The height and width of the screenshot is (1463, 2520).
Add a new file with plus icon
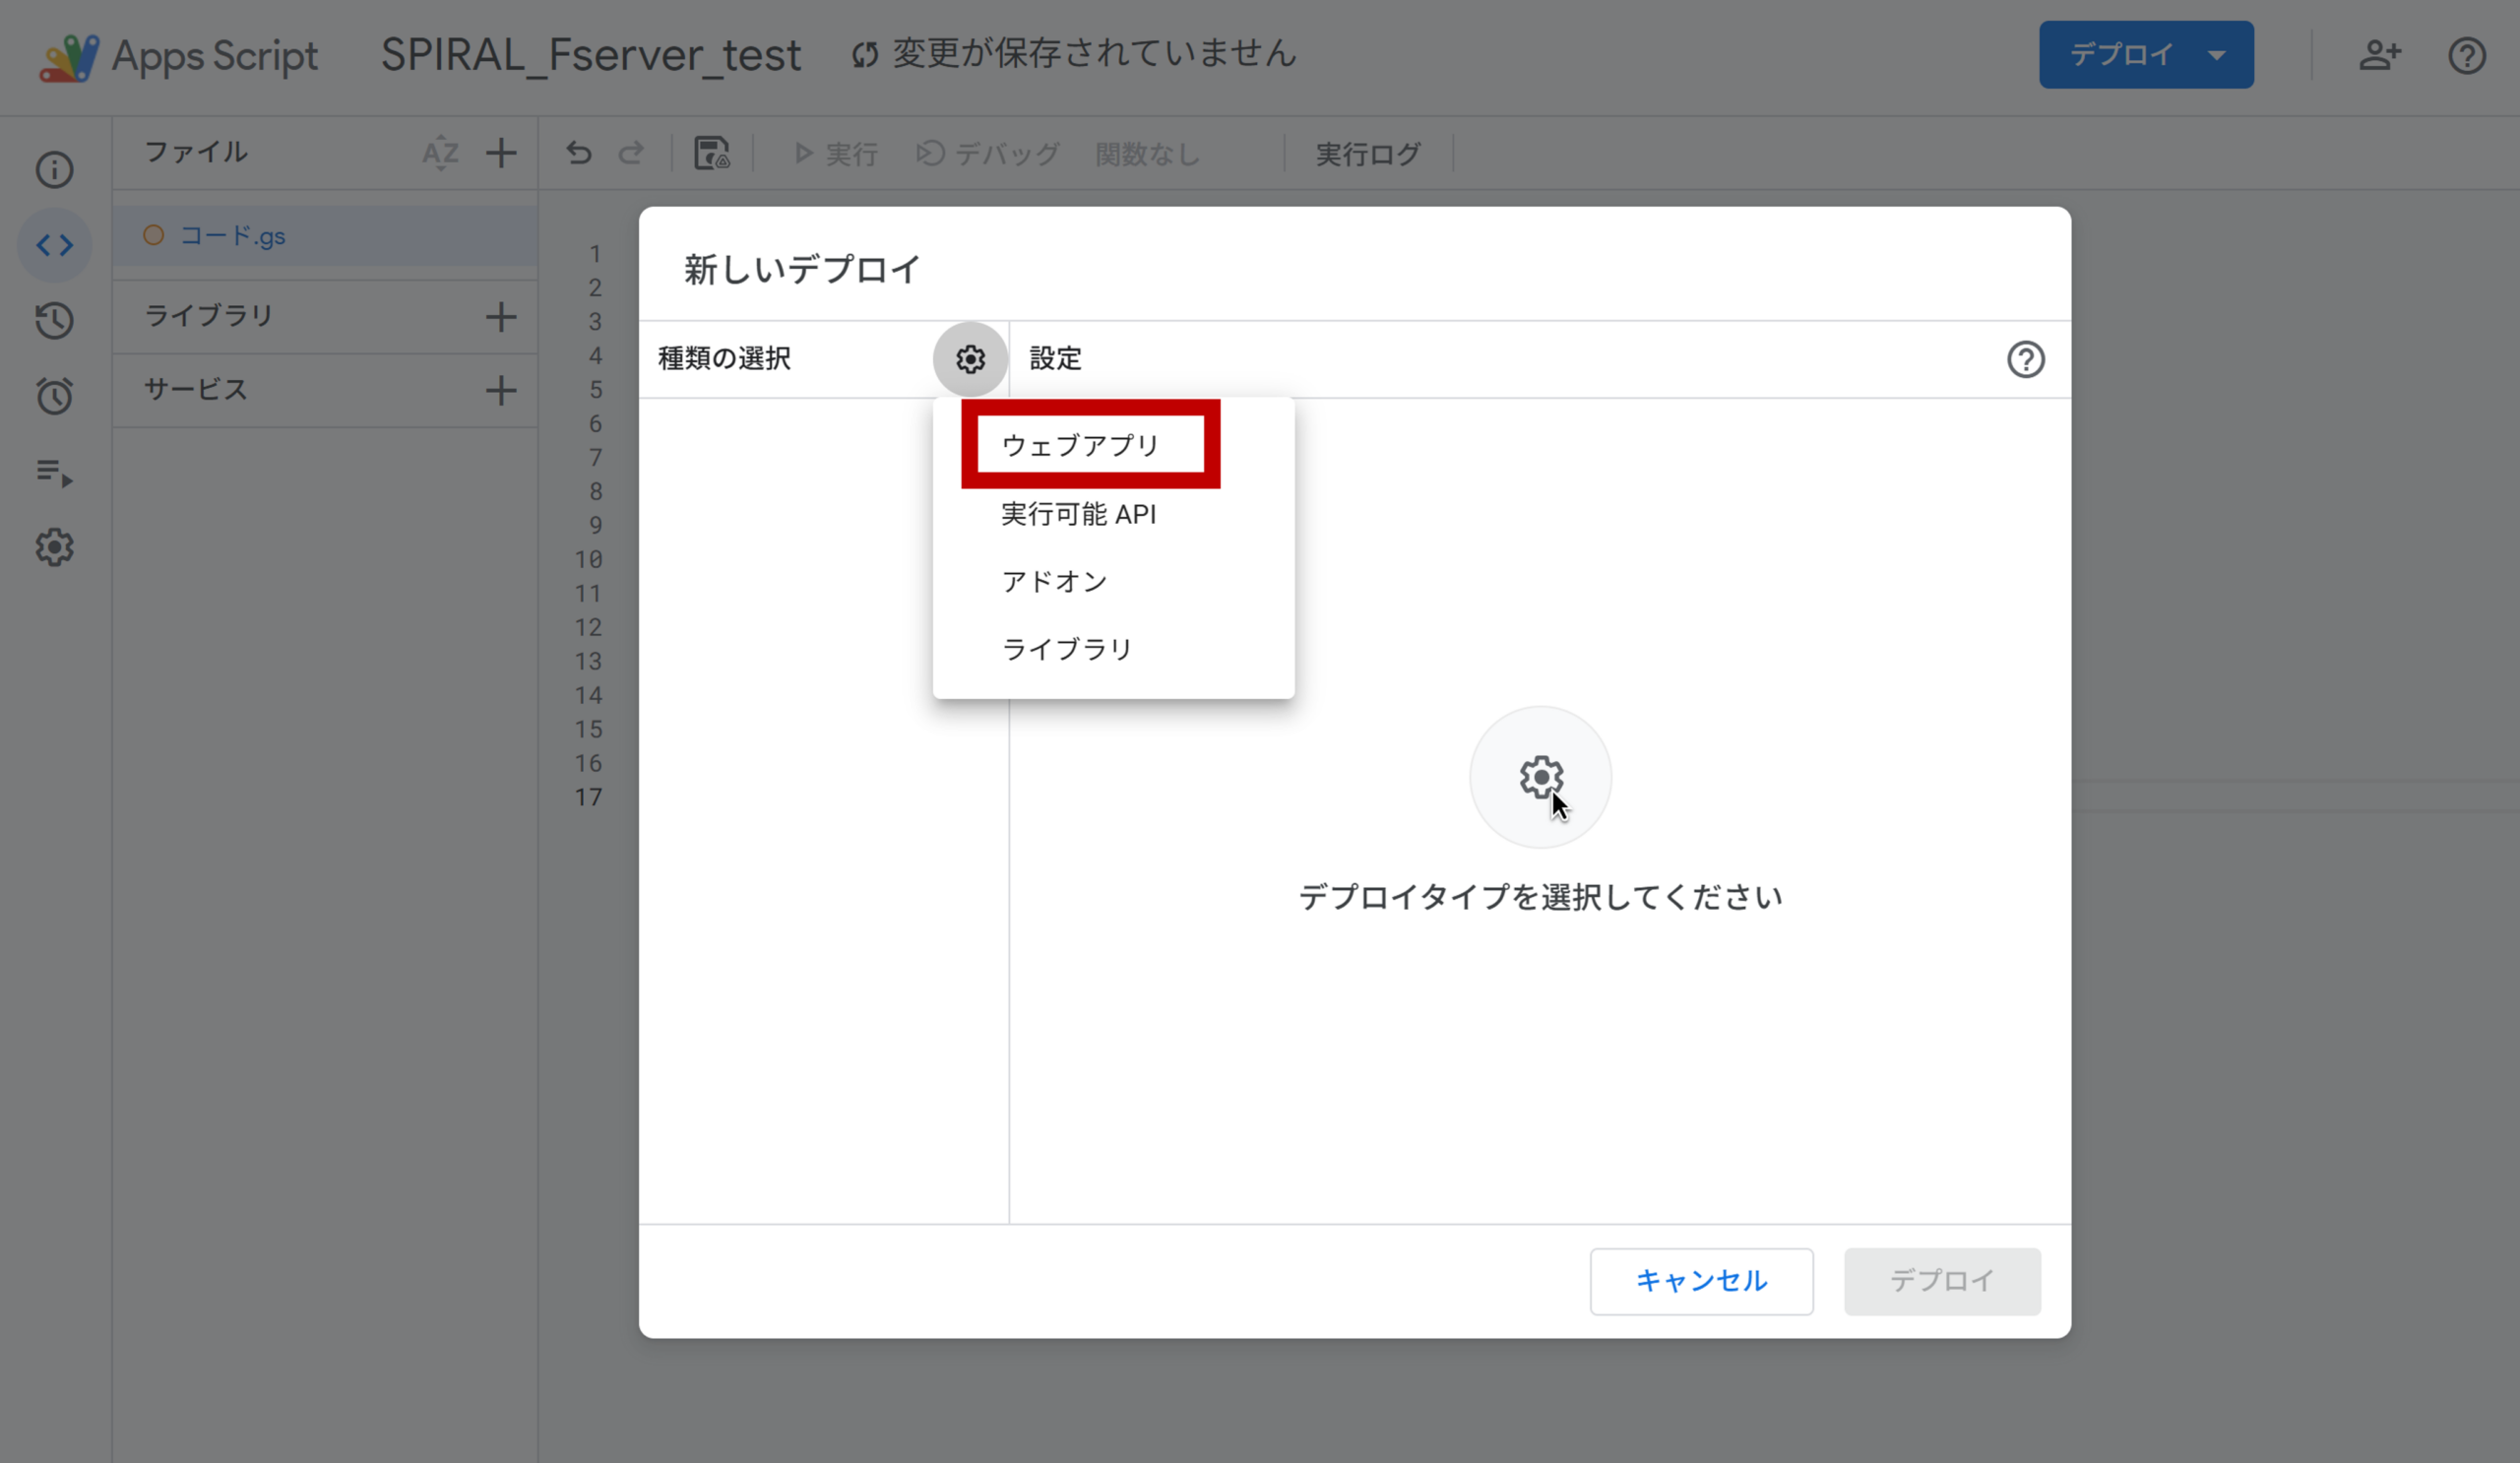[501, 153]
